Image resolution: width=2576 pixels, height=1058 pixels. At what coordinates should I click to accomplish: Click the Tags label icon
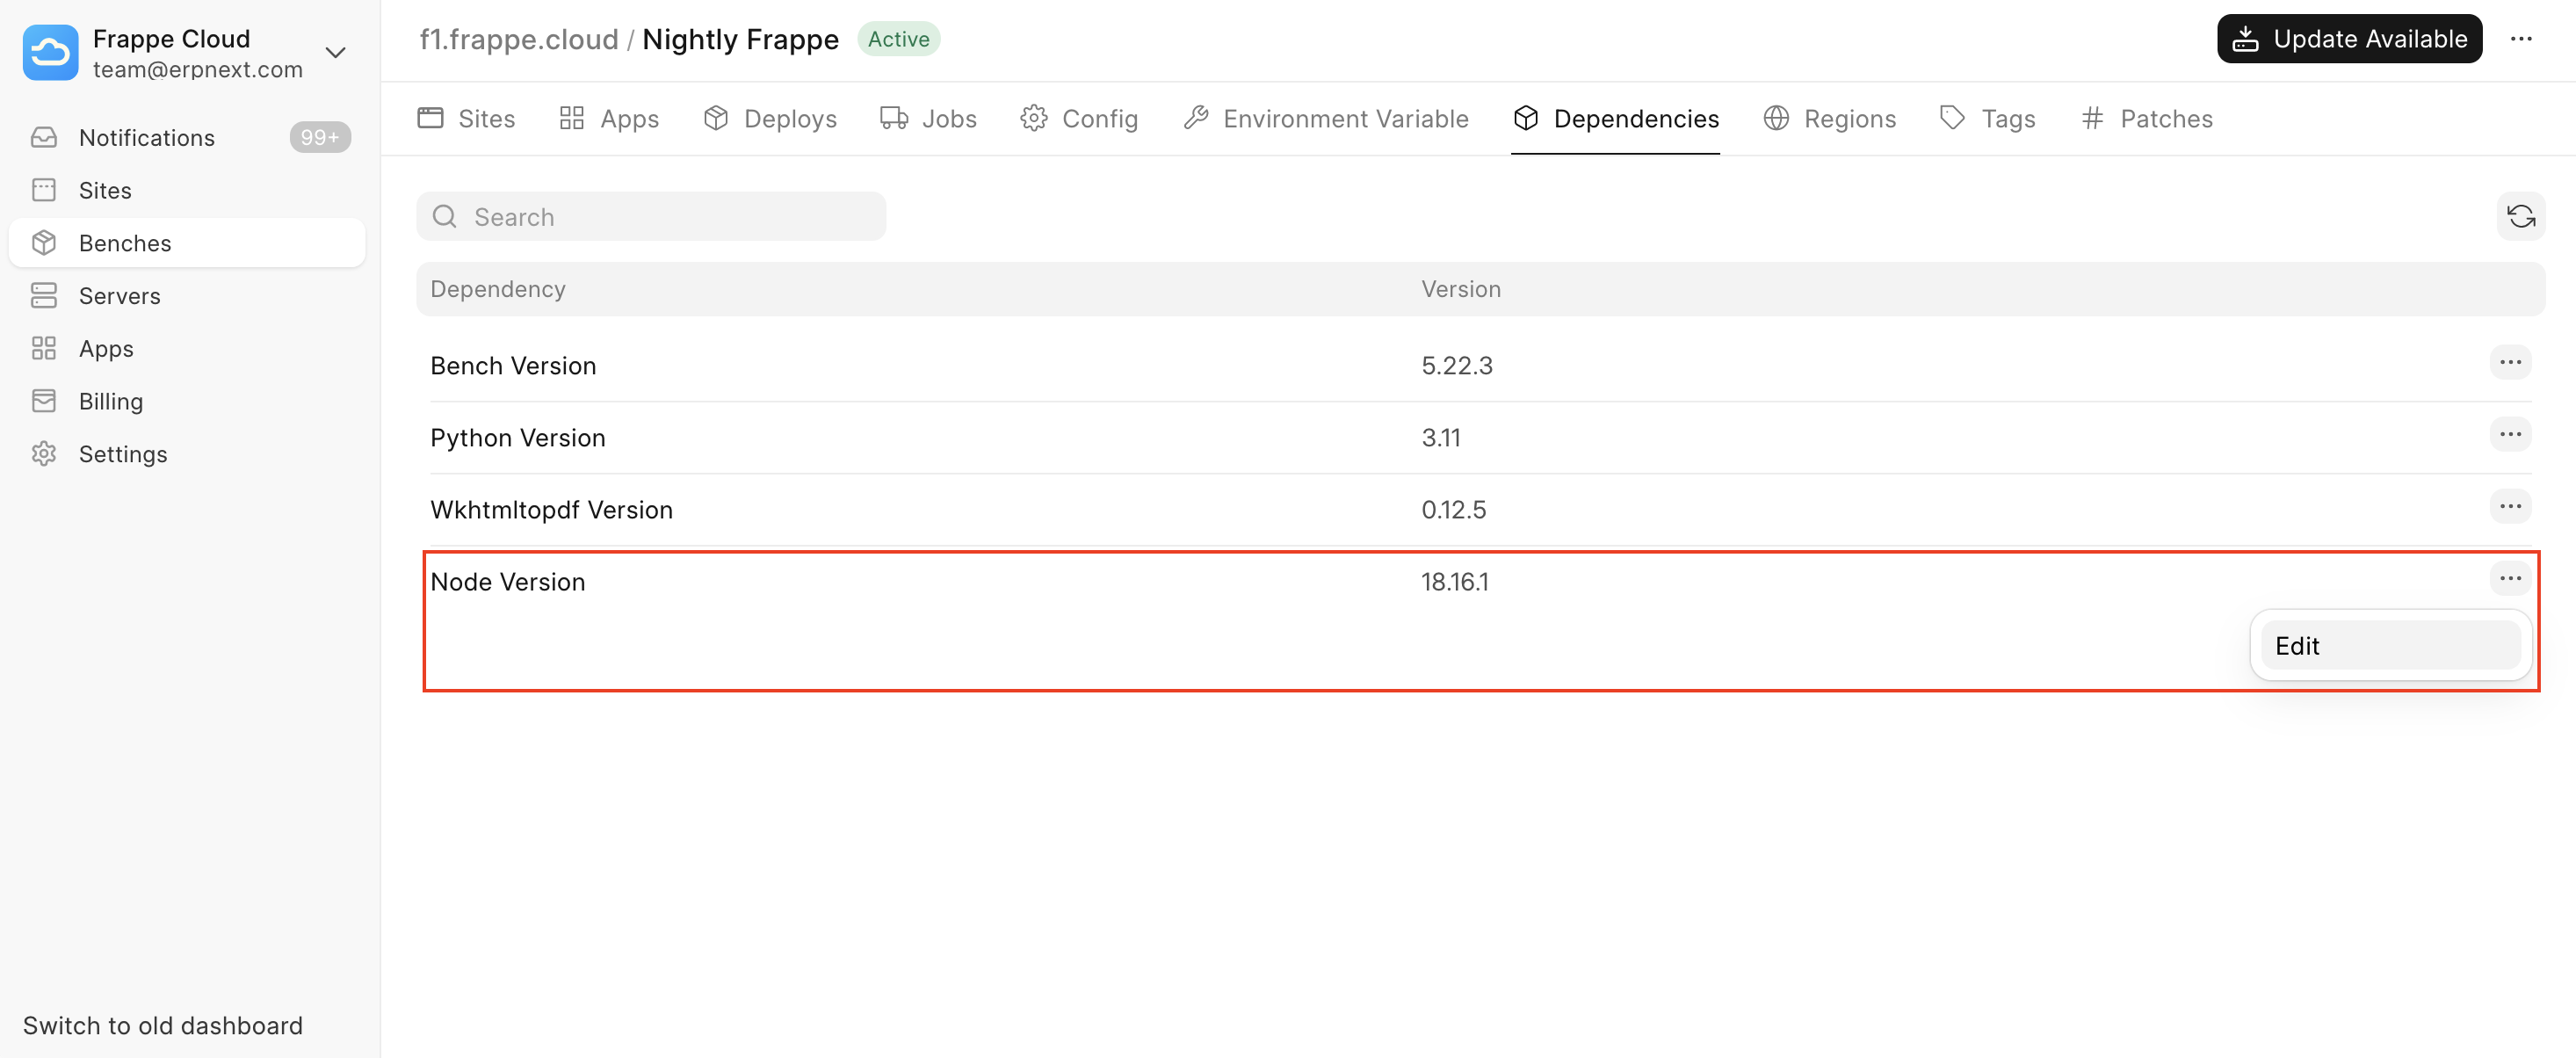(1952, 119)
